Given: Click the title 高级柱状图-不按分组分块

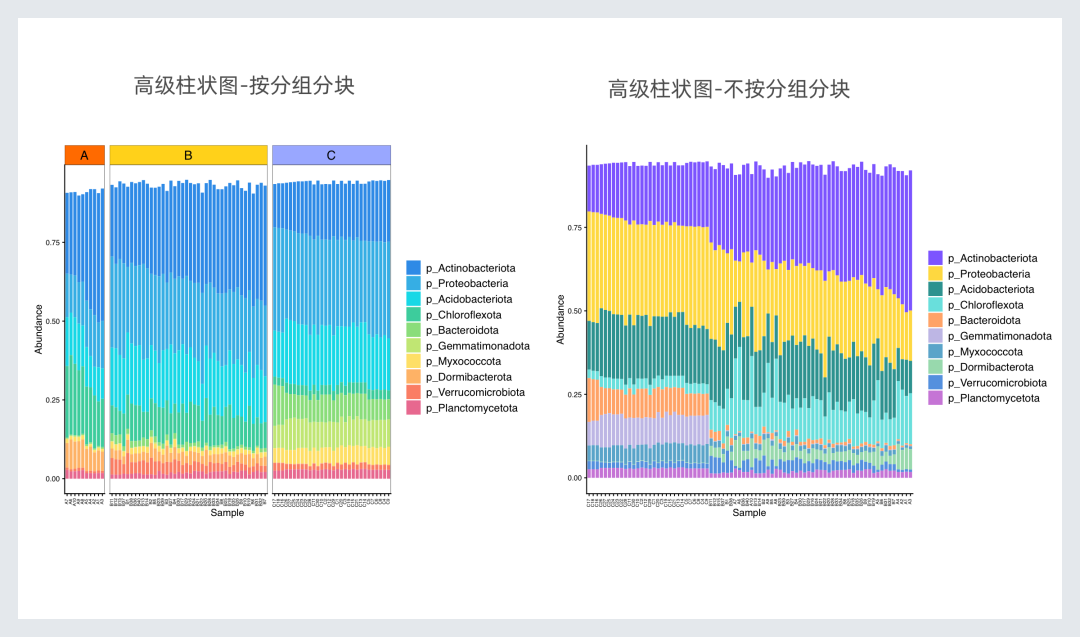Looking at the screenshot, I should click(729, 89).
